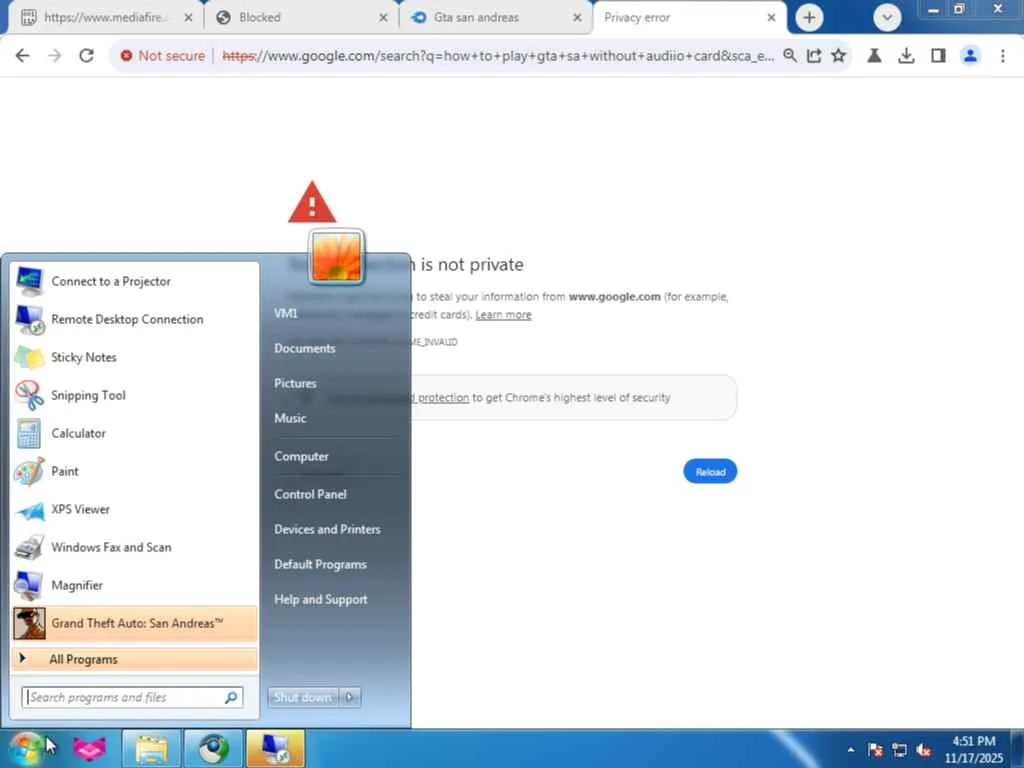Go back using the browser back arrow

pos(22,56)
